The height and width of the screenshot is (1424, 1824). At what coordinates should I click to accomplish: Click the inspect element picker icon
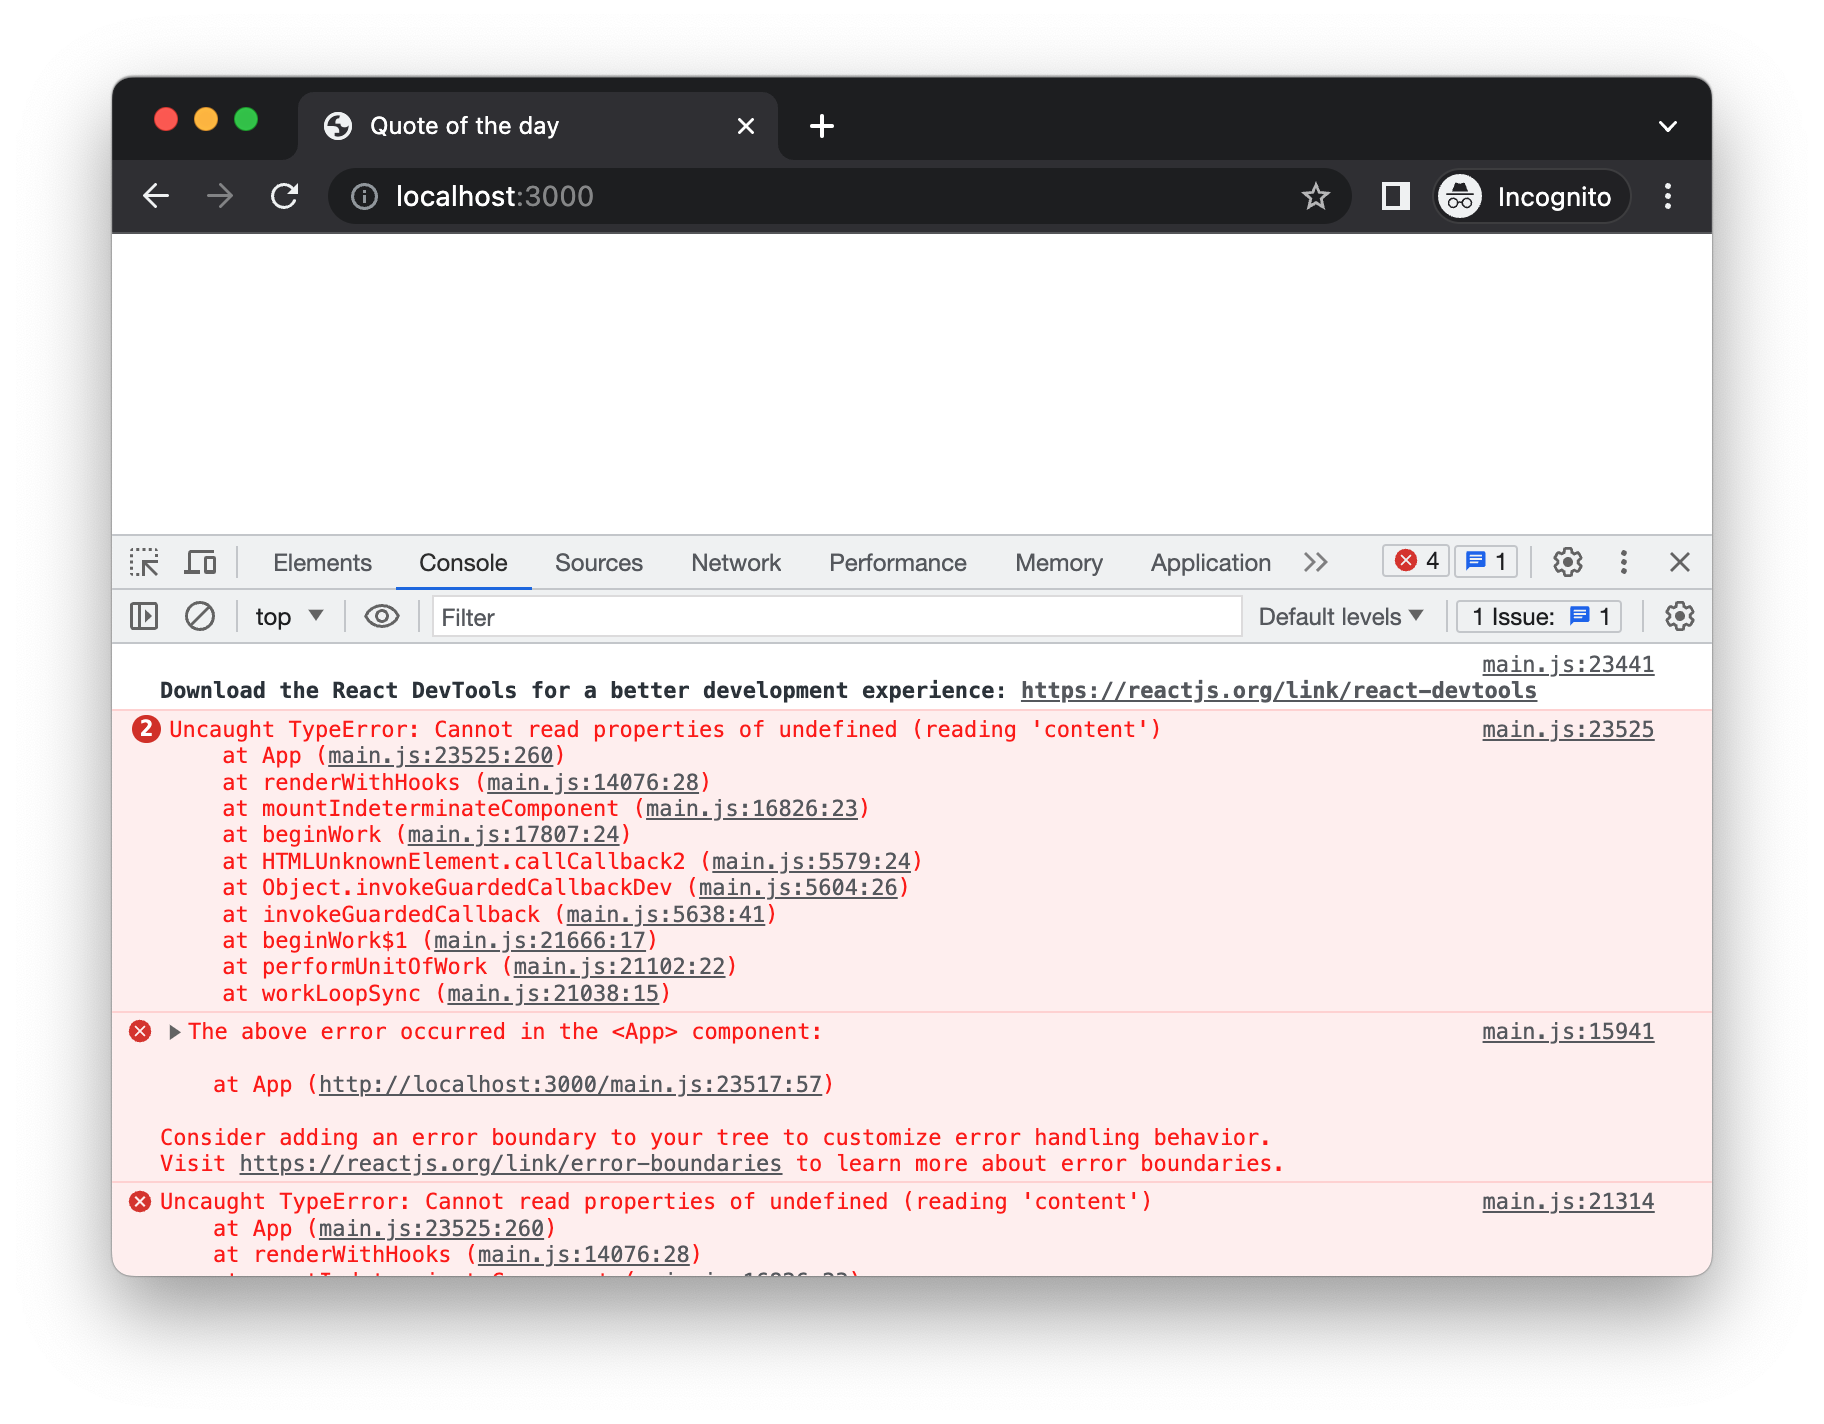144,563
